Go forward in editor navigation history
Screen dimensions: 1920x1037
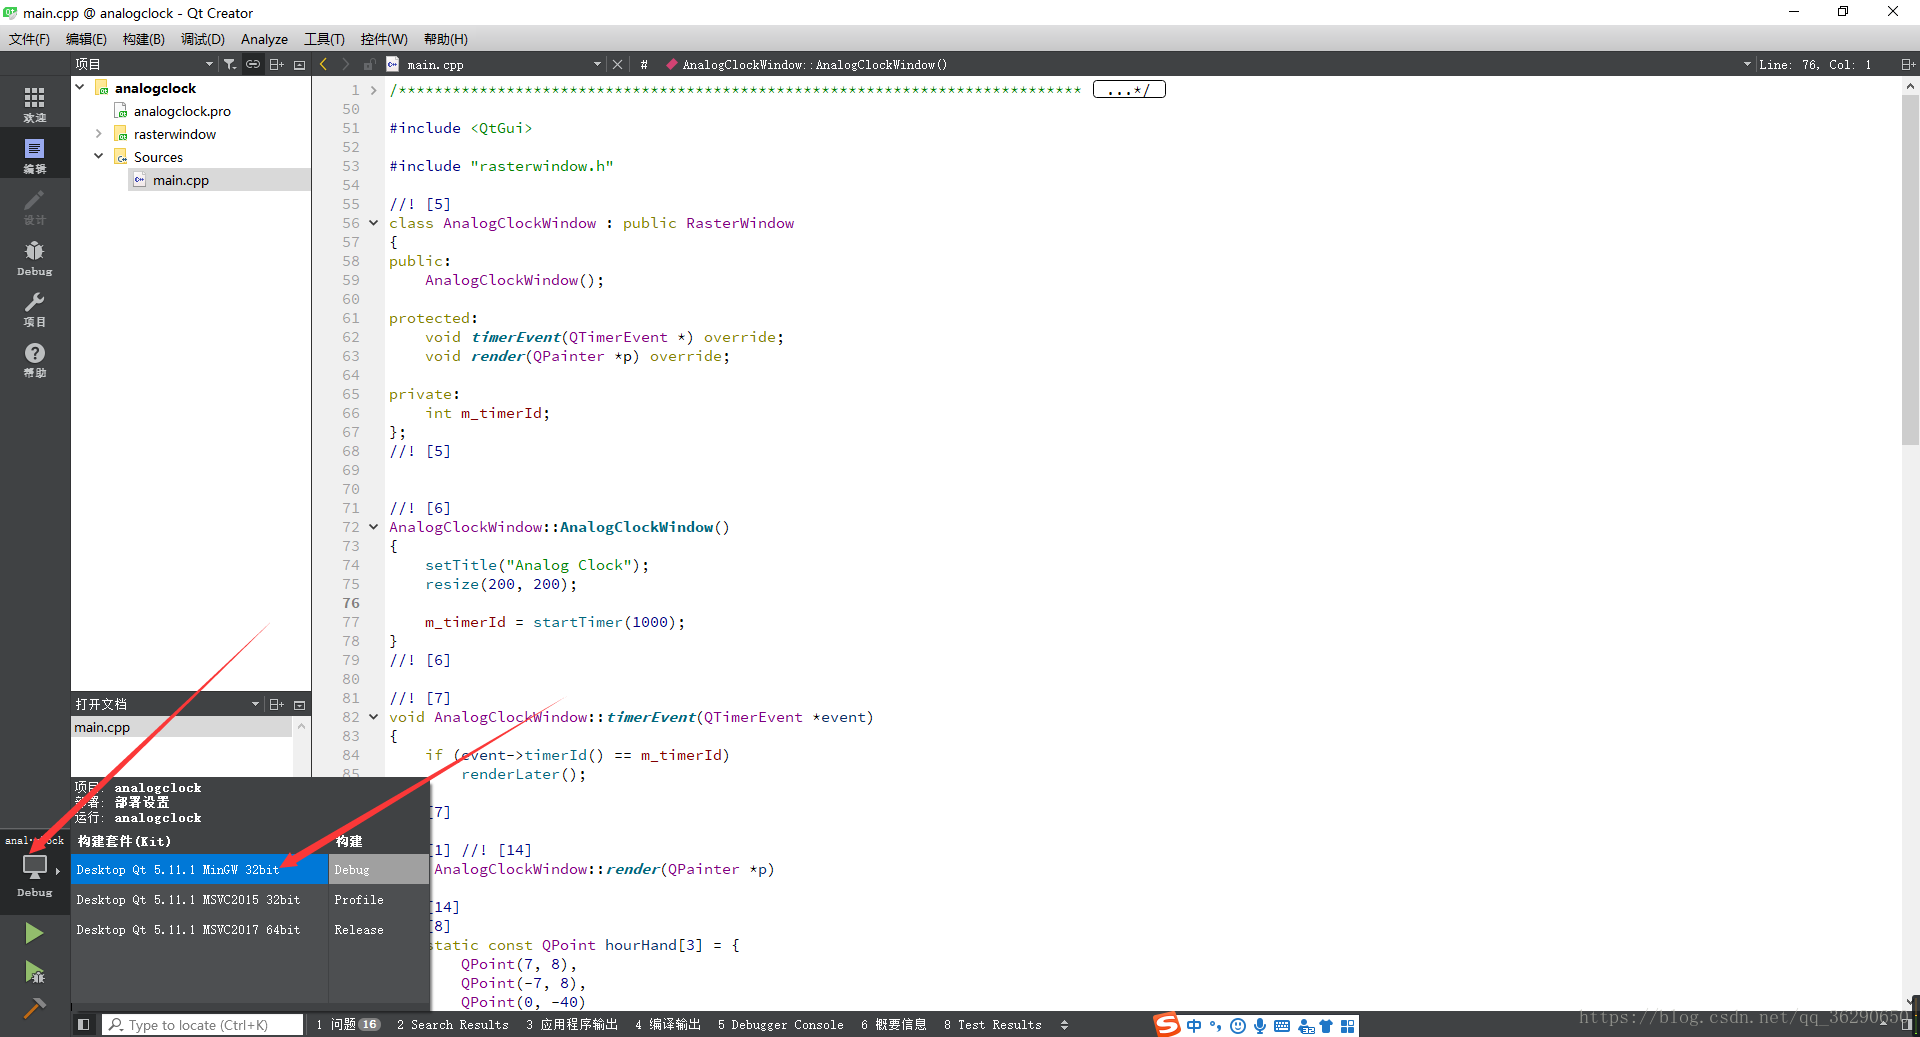click(x=346, y=64)
